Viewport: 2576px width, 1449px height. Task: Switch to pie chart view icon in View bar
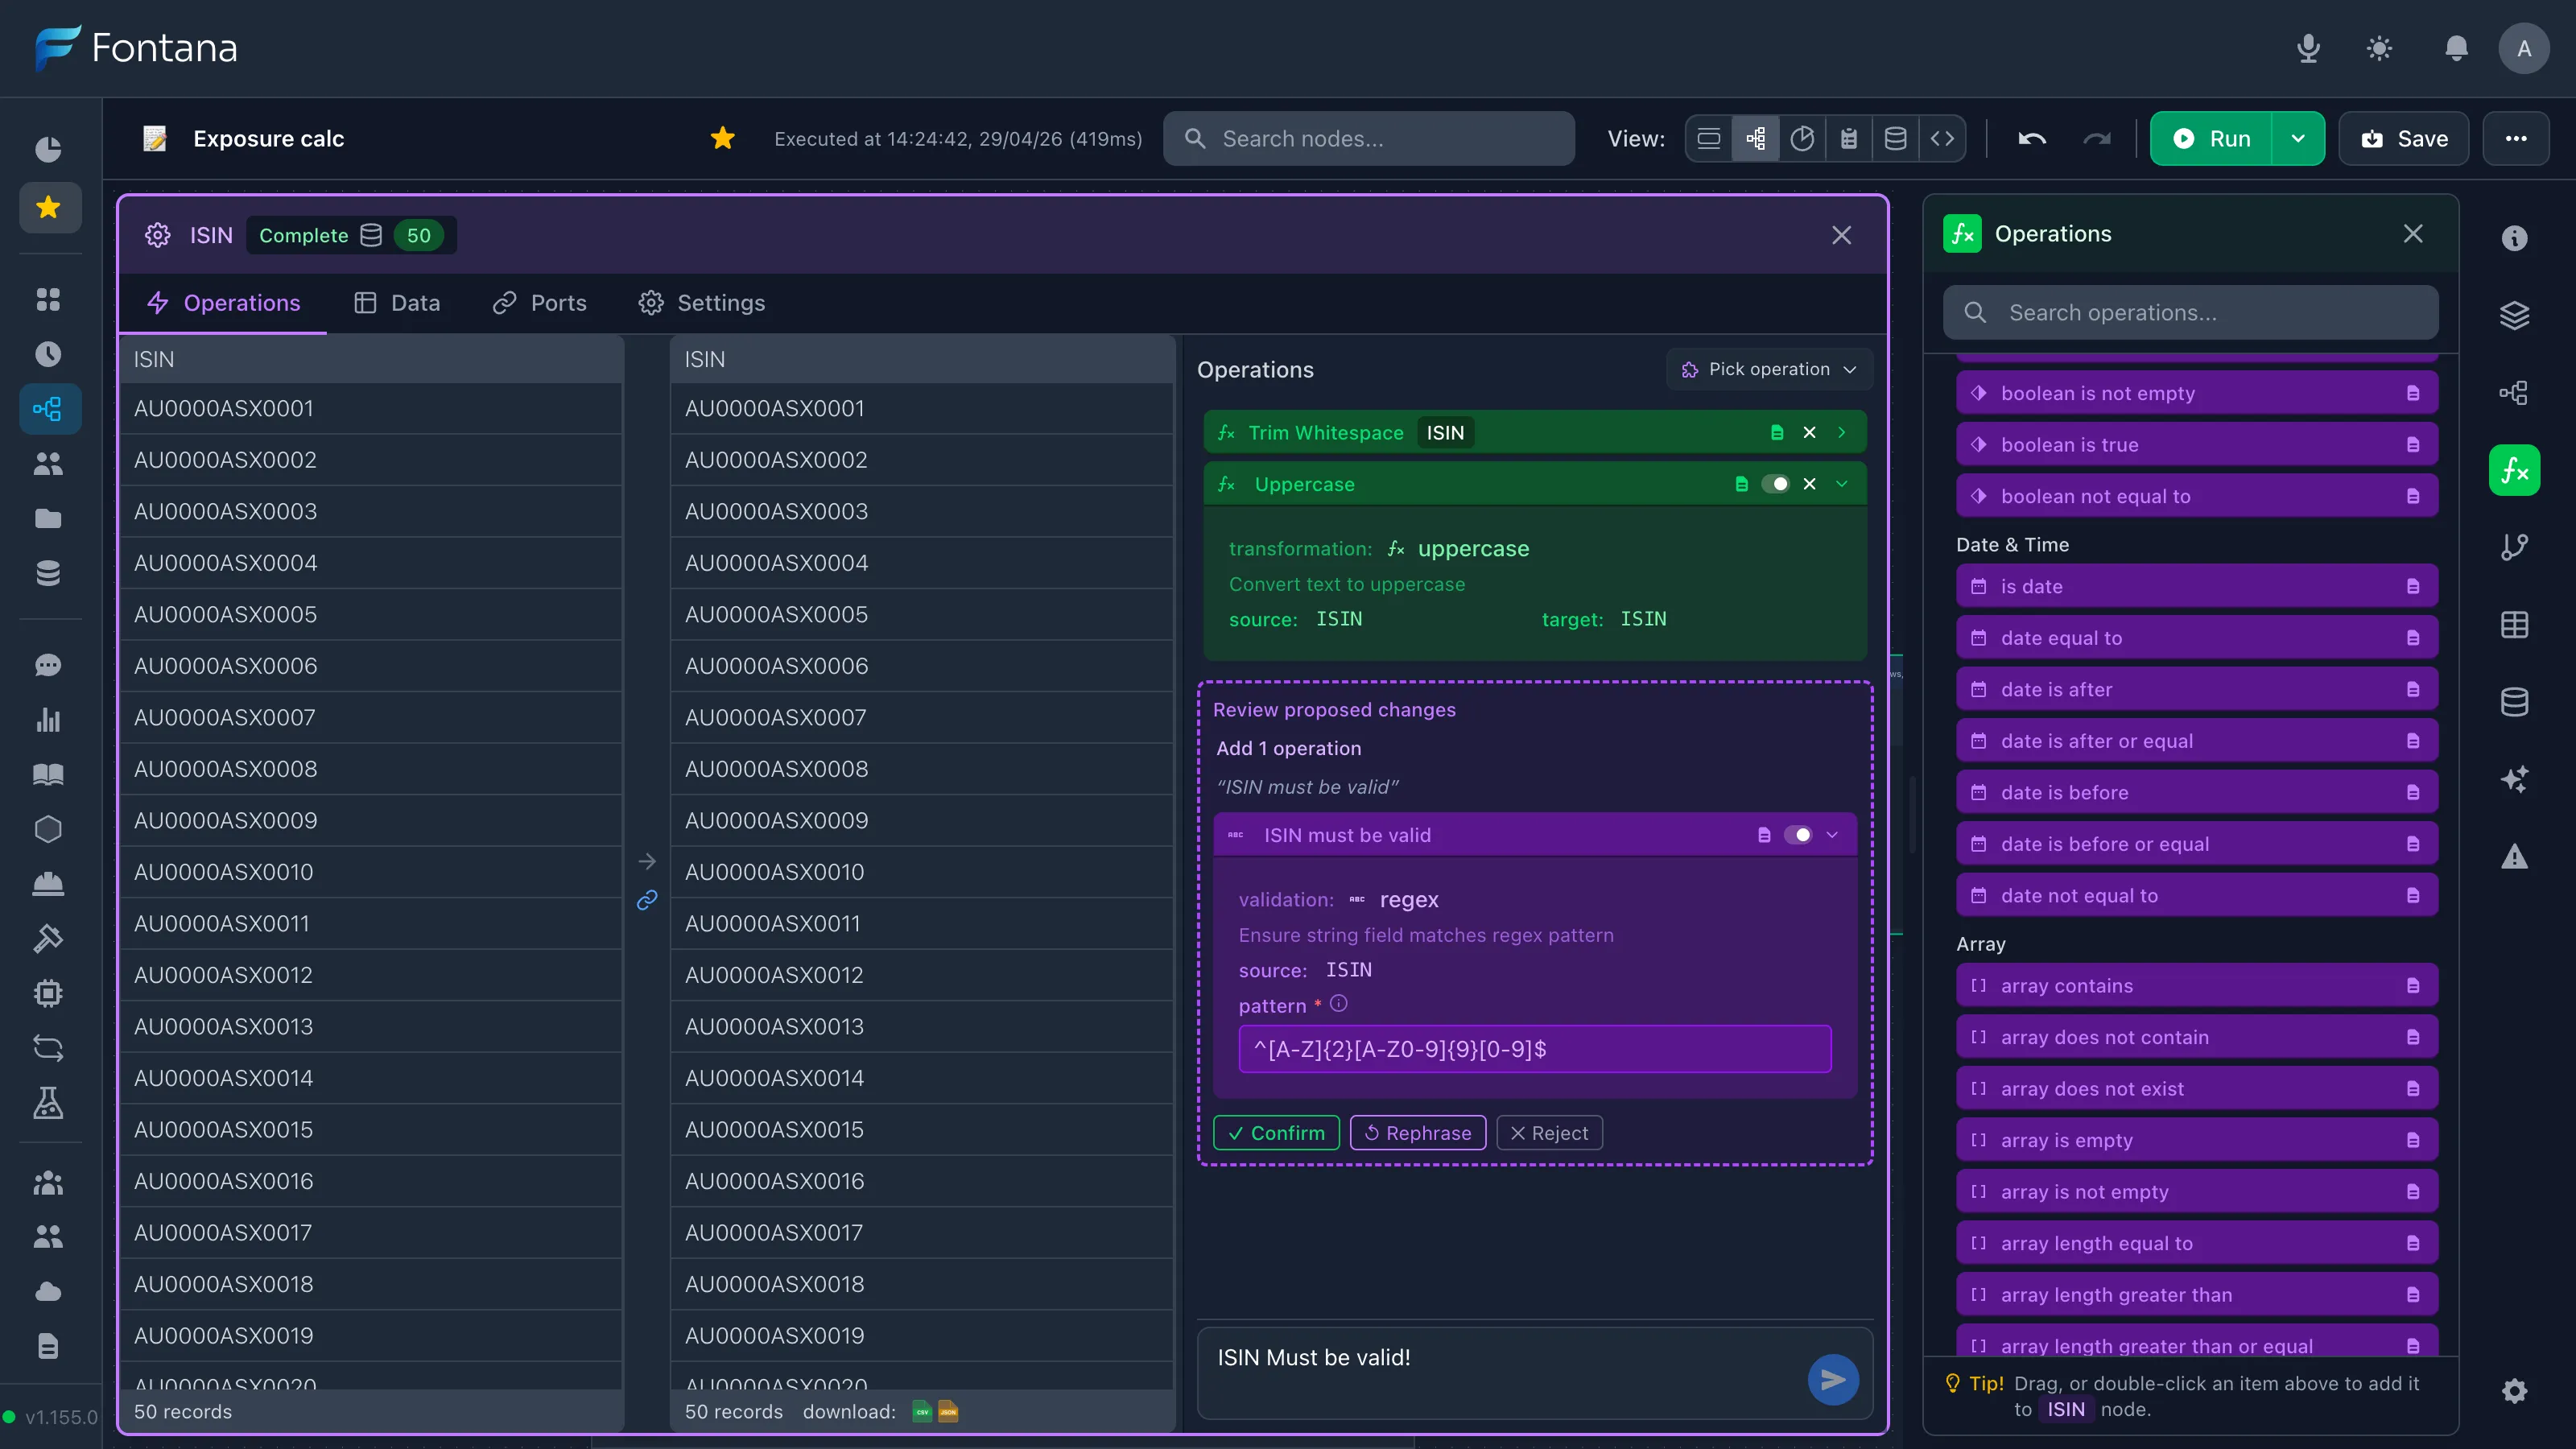pyautogui.click(x=1802, y=138)
